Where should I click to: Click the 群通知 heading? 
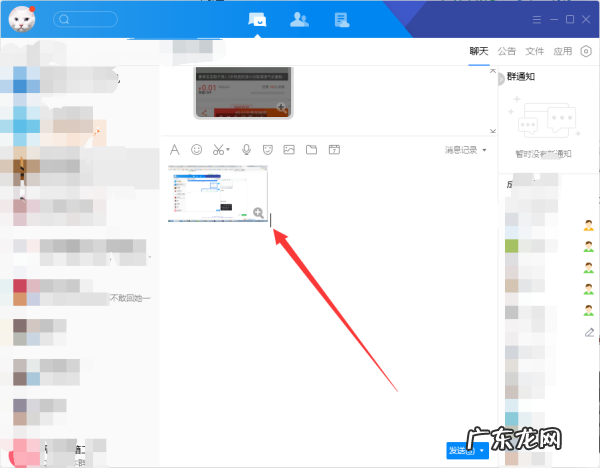click(521, 77)
